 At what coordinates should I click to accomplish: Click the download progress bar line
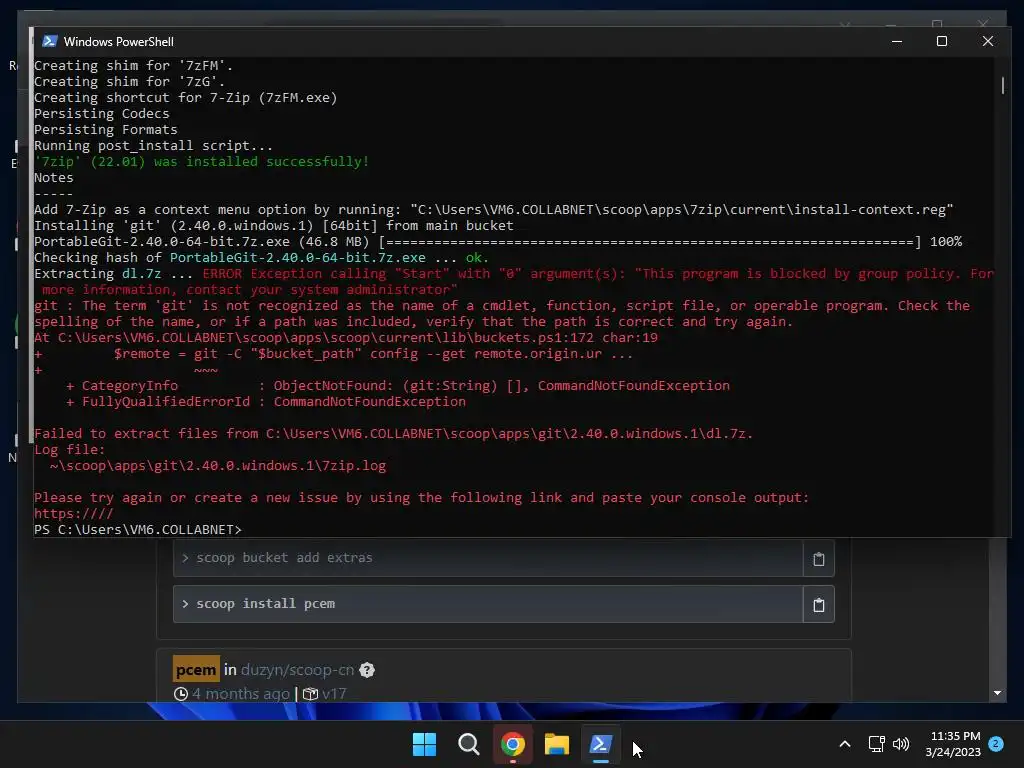[x=498, y=242]
